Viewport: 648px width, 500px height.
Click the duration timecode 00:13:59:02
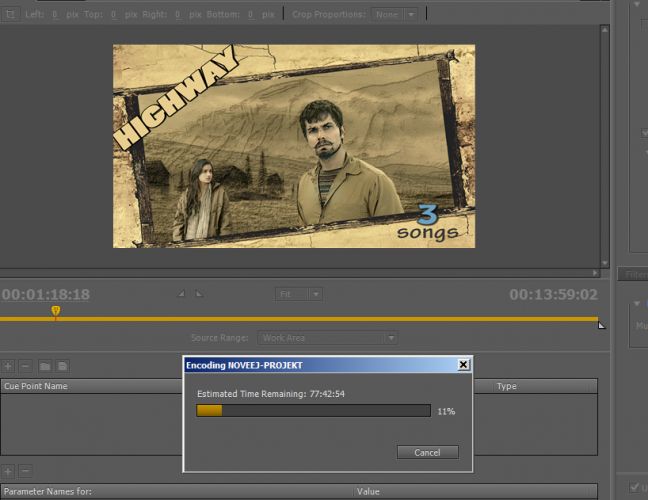point(553,295)
